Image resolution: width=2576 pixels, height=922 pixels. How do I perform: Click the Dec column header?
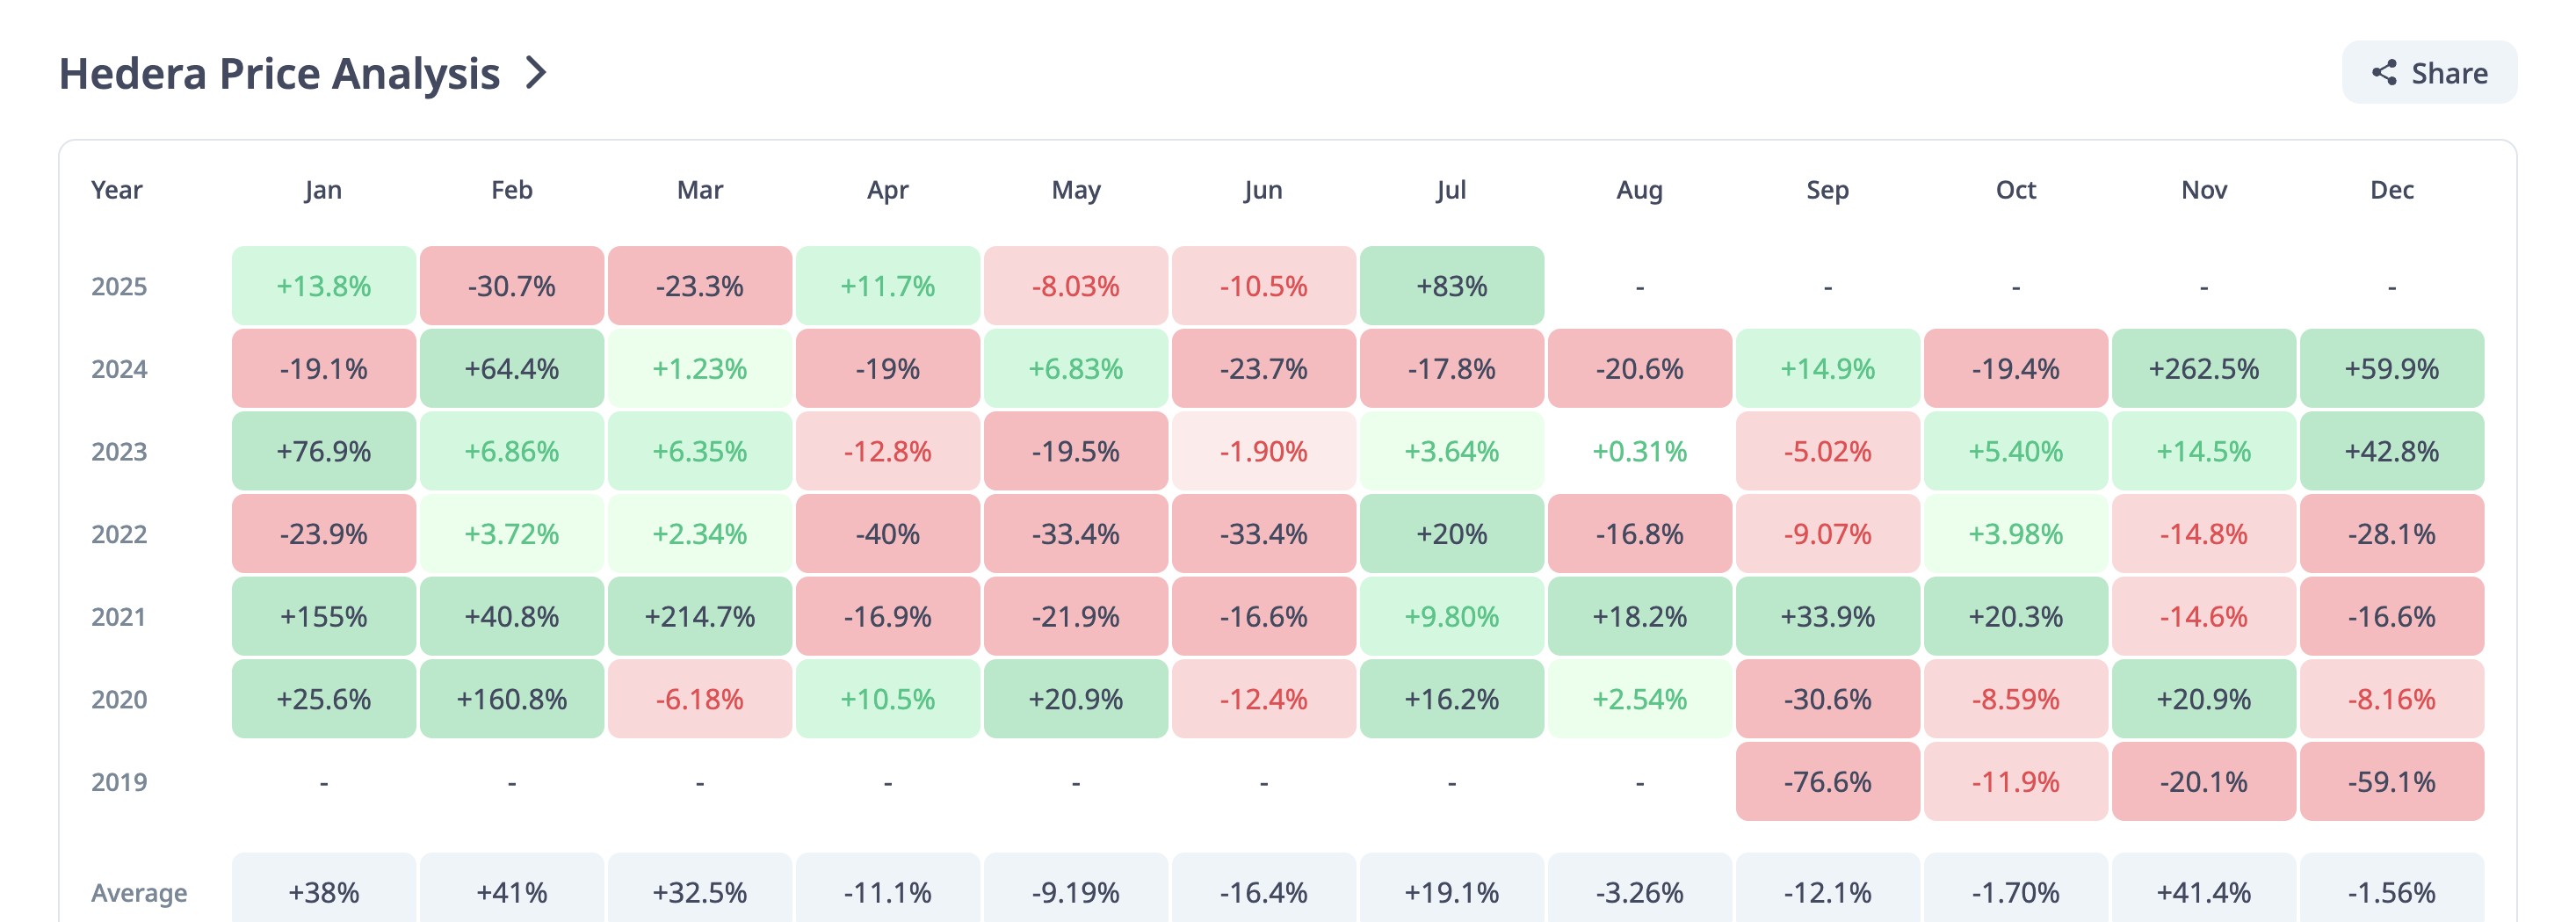[2391, 190]
